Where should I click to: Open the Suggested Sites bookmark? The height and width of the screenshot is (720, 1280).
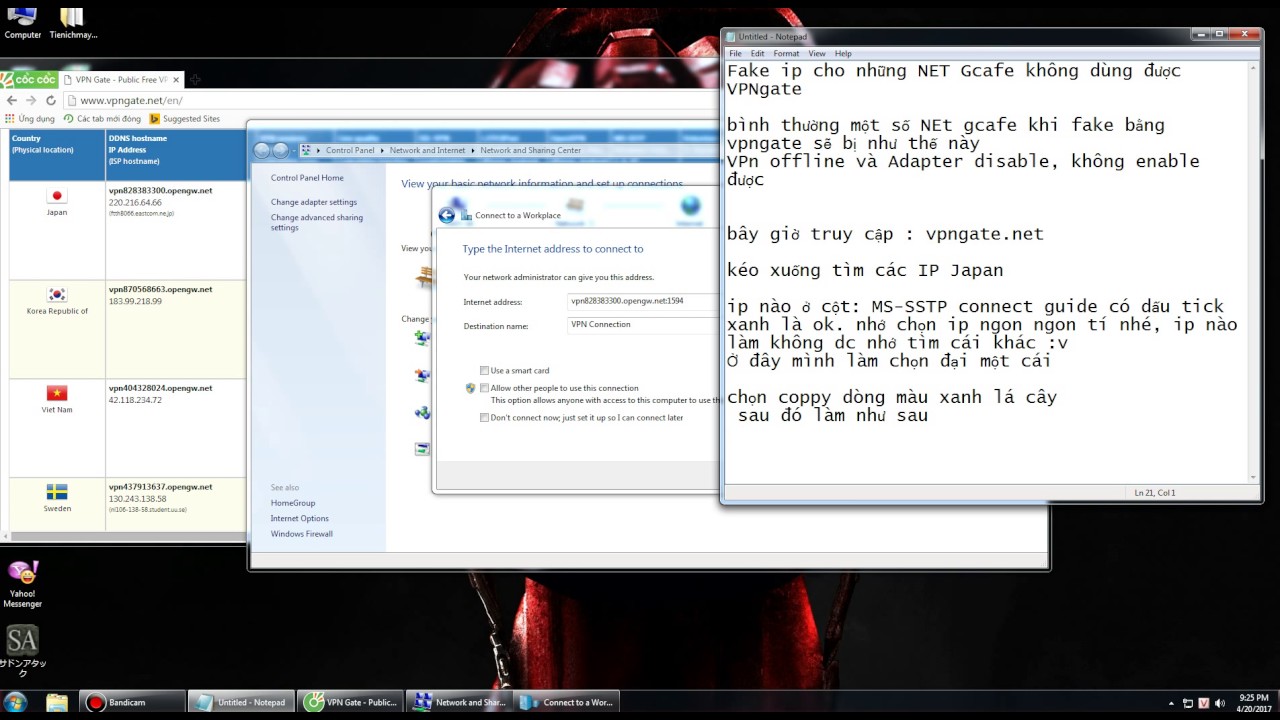(x=185, y=119)
